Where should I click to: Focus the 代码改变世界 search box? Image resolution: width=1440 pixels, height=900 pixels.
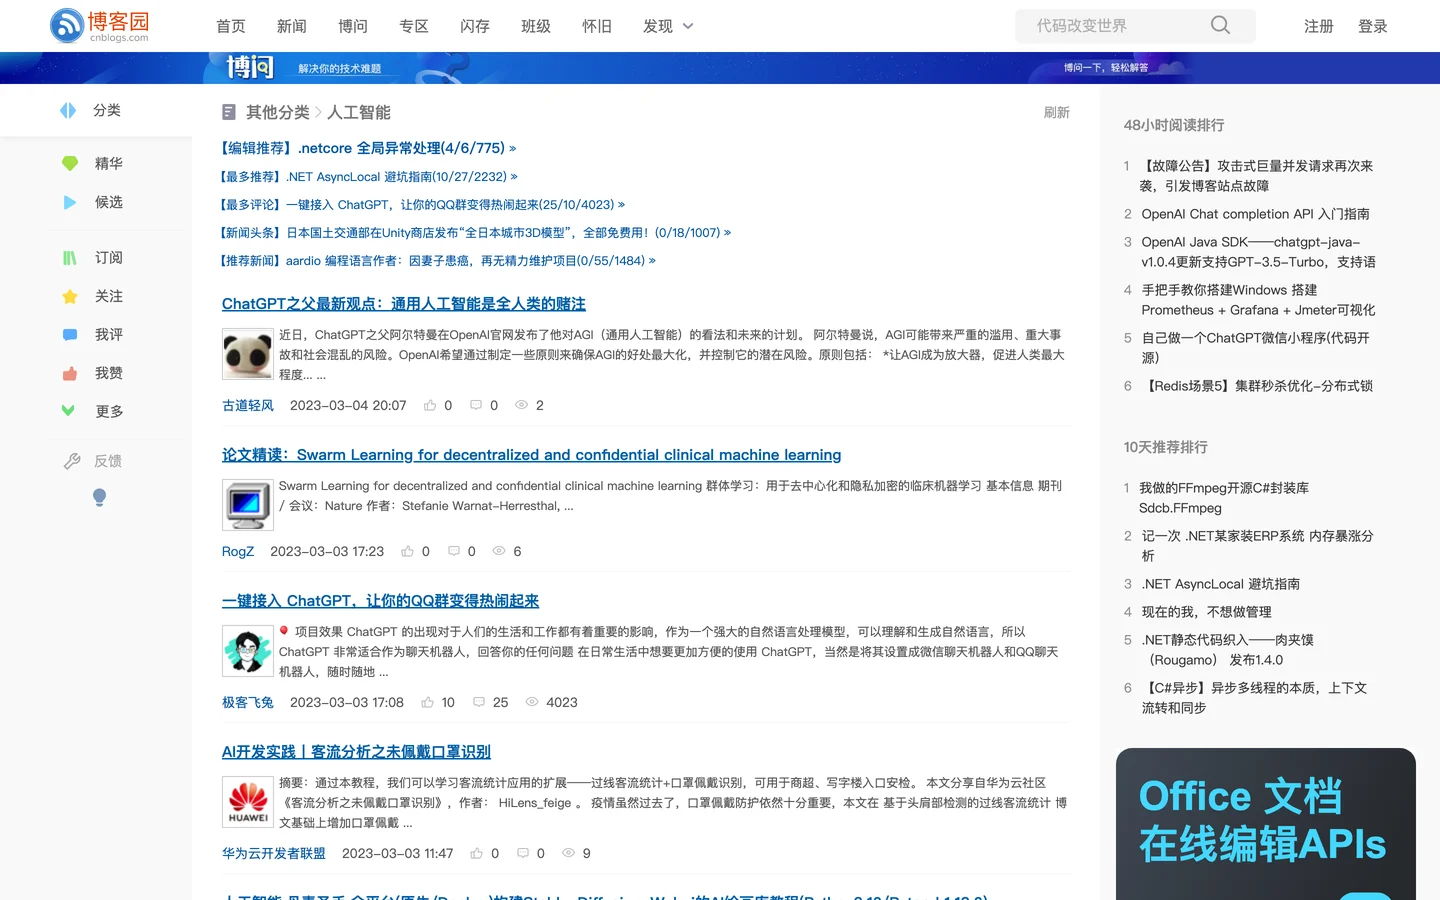pos(1115,26)
